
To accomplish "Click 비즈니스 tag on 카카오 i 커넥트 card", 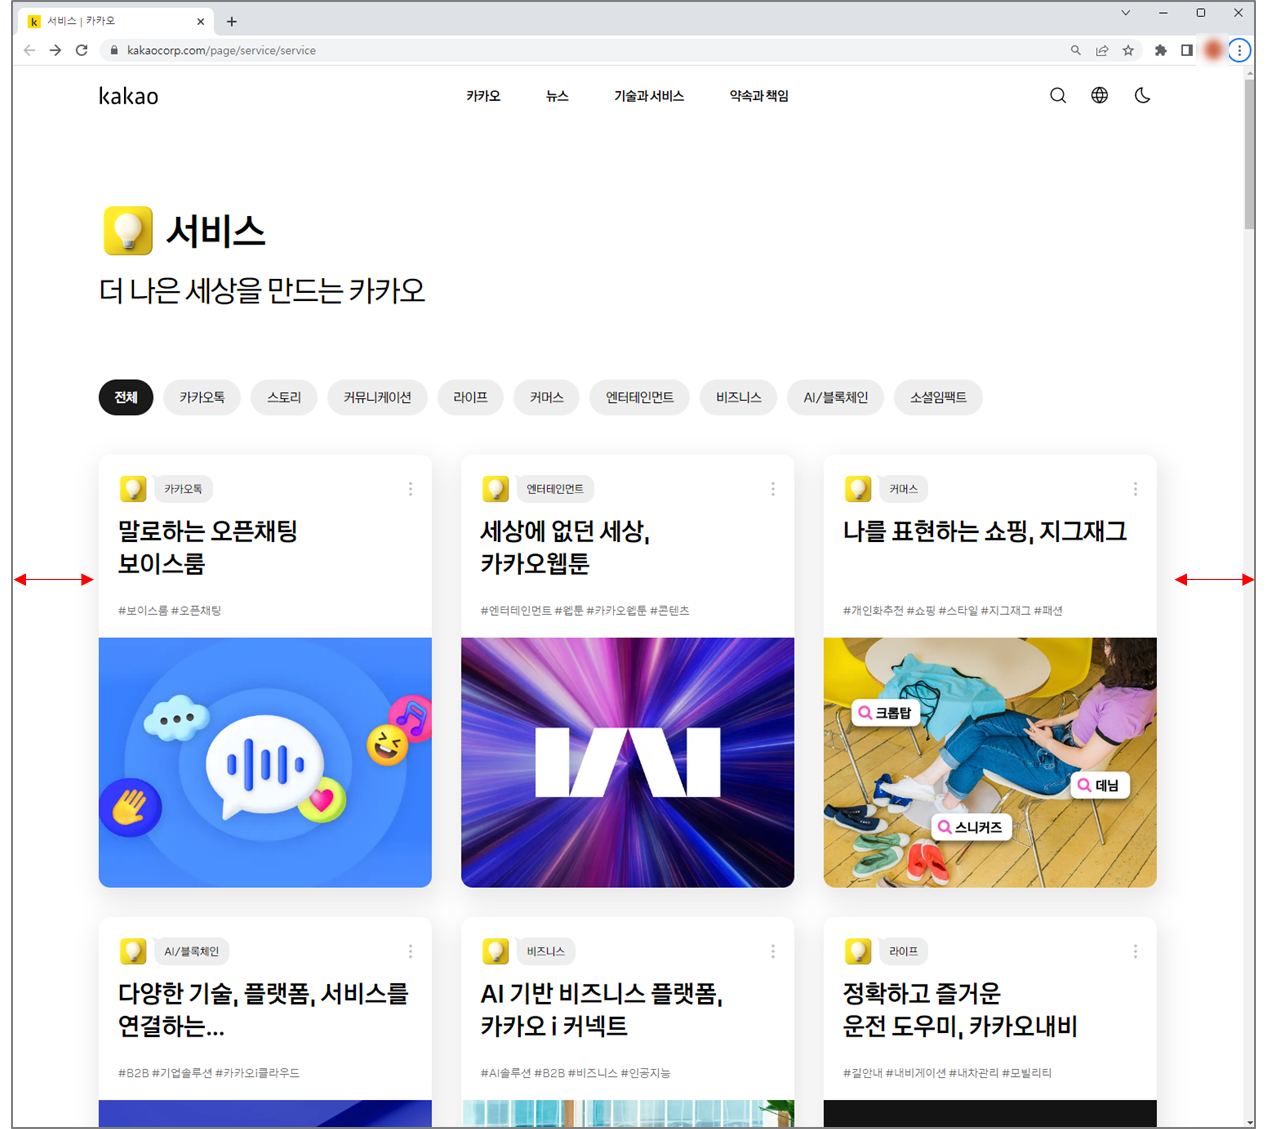I will (546, 951).
